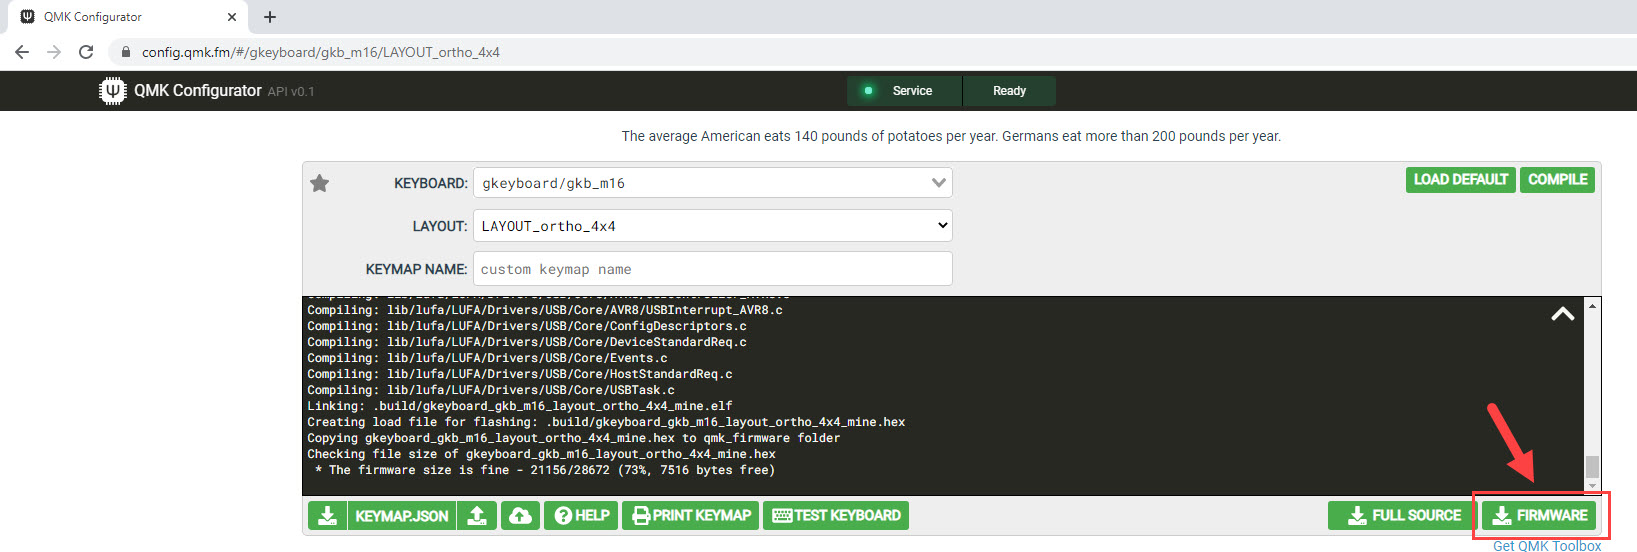Click the KEYMAP NAME input field
This screenshot has width=1637, height=552.
tap(712, 269)
